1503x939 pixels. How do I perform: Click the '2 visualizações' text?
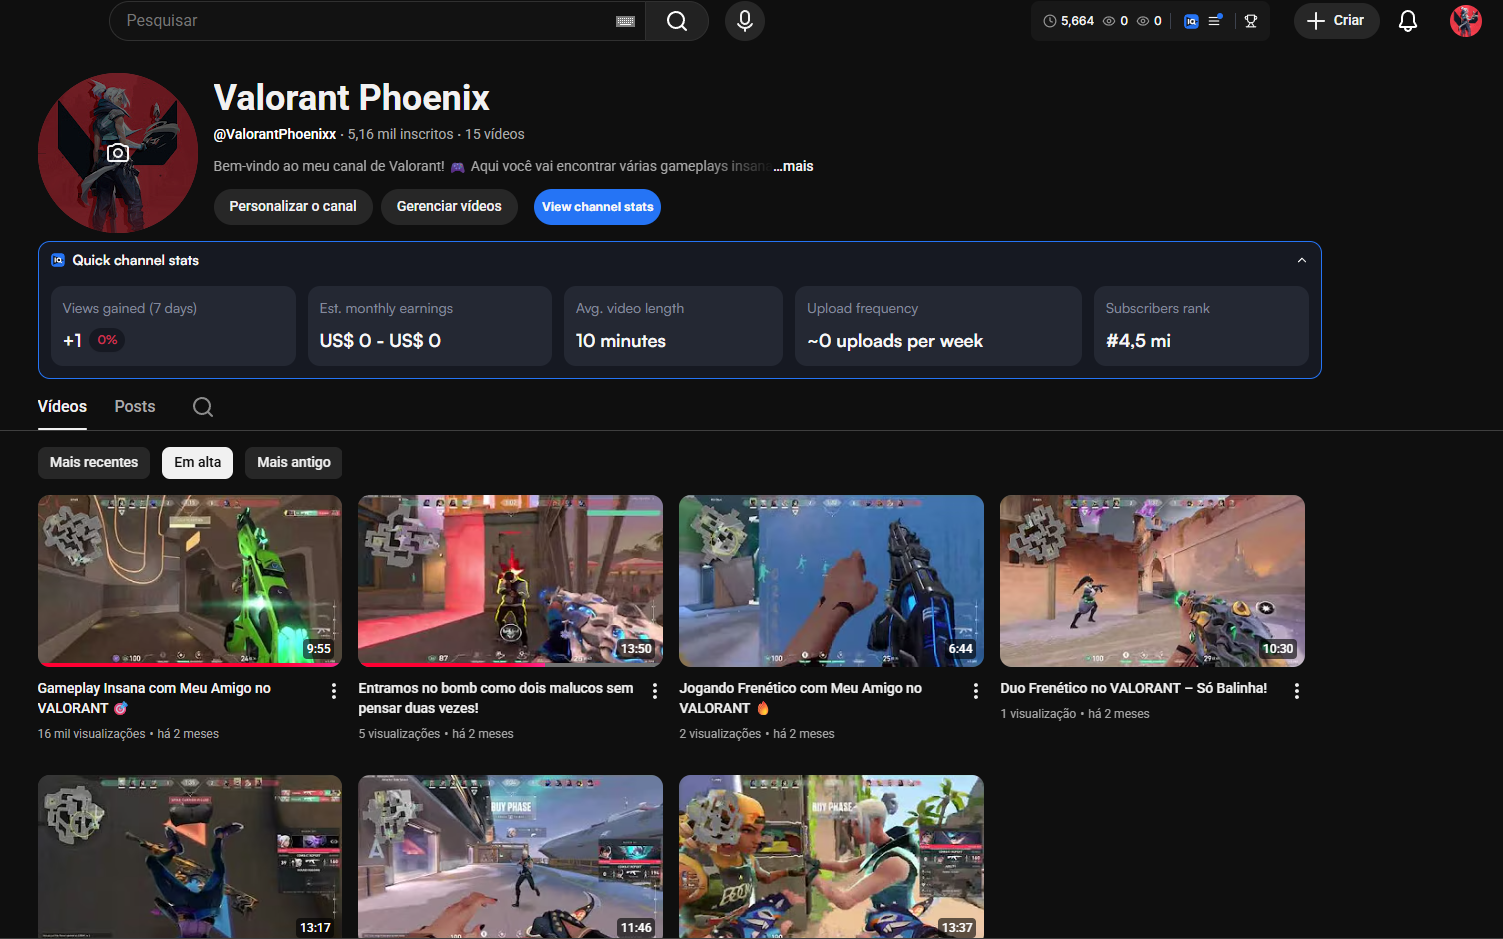tap(721, 734)
